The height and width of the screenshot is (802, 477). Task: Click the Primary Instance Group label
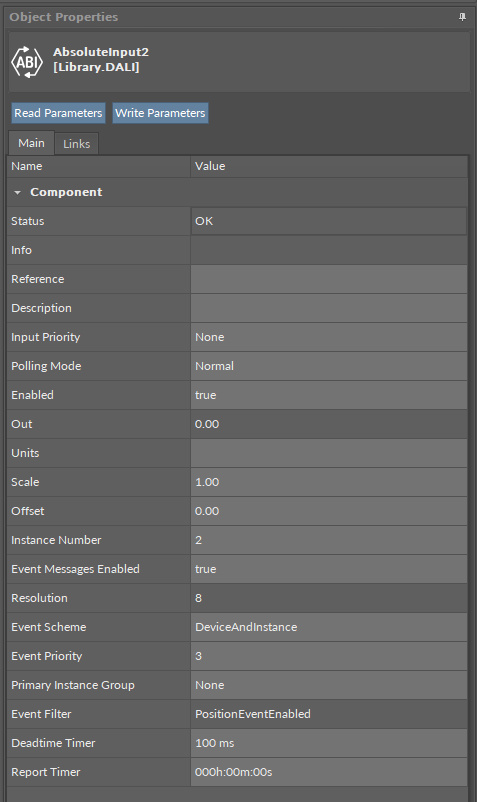coord(73,685)
